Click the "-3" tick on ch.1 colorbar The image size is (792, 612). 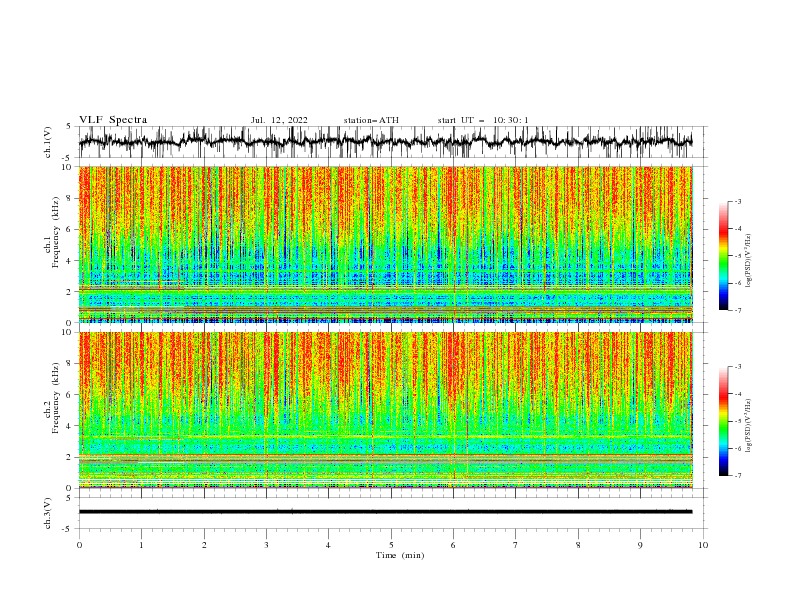click(738, 201)
